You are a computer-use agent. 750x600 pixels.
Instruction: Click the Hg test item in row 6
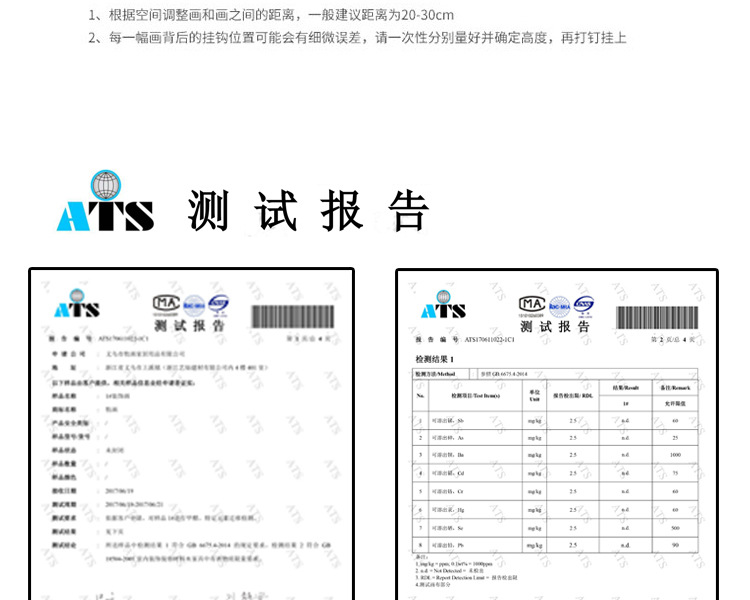pyautogui.click(x=448, y=510)
